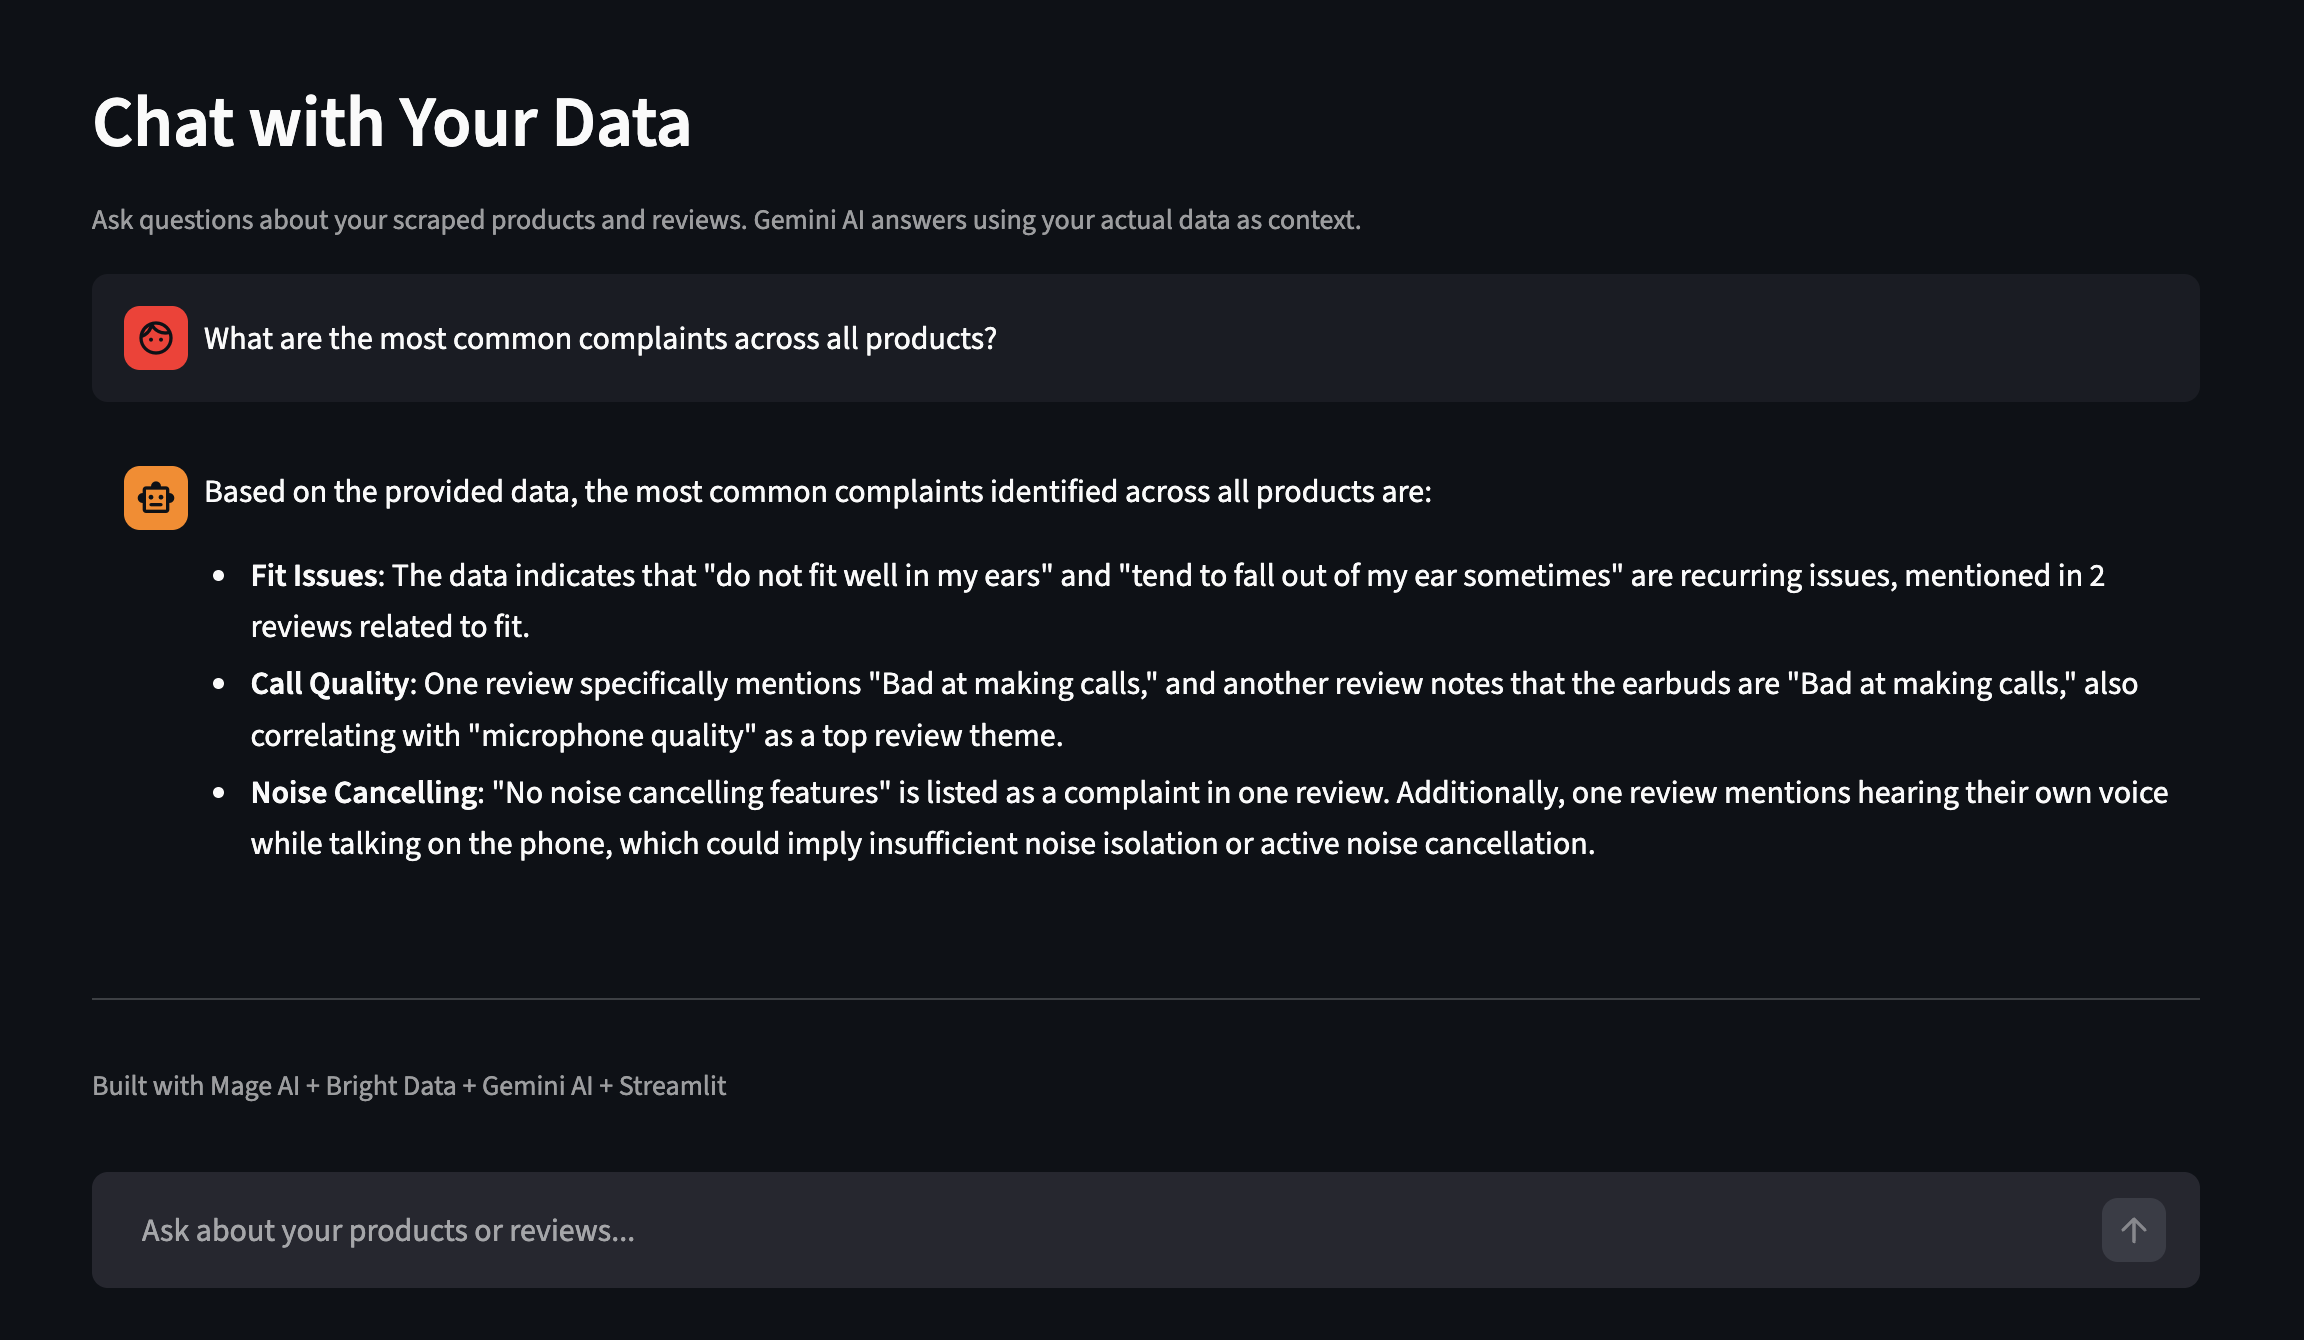Screen dimensions: 2304x1340
Task: Click the 'Chat with Your Data' title
Action: pos(392,122)
